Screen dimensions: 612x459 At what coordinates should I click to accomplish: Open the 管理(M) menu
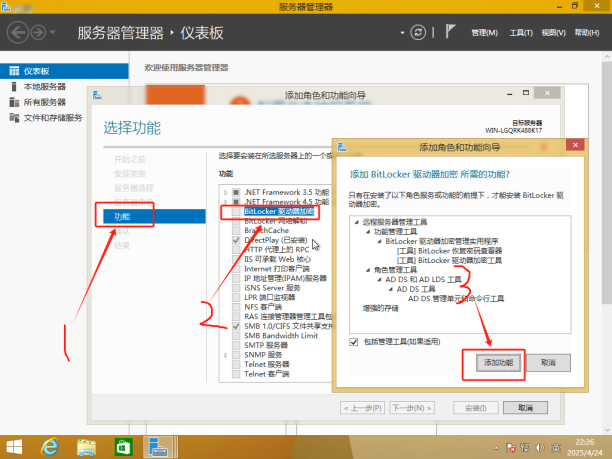(484, 33)
